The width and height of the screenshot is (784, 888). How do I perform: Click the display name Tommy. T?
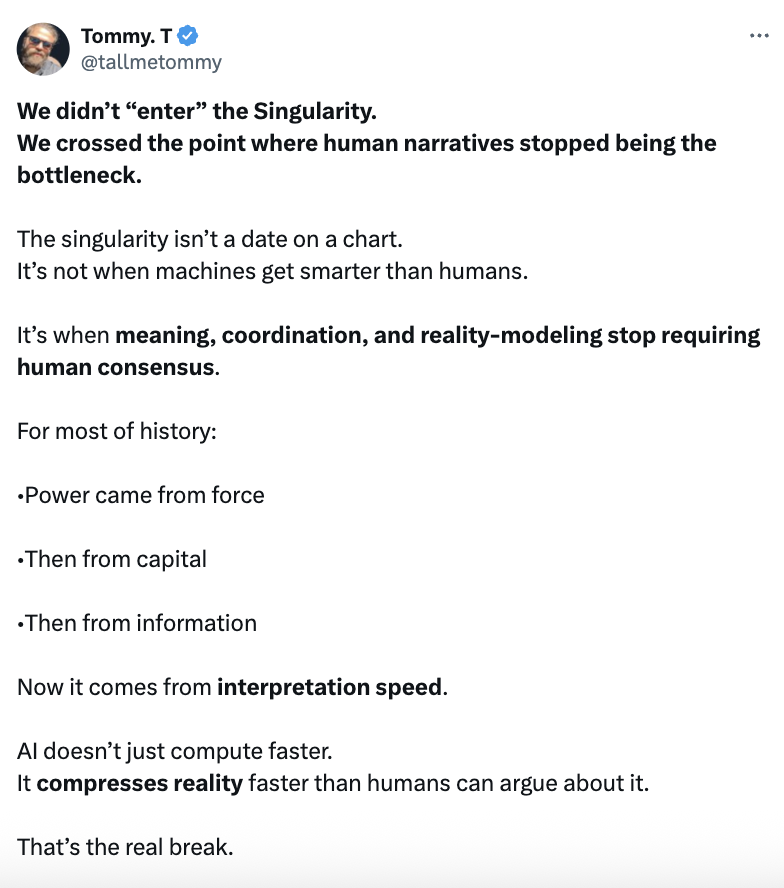coord(125,37)
